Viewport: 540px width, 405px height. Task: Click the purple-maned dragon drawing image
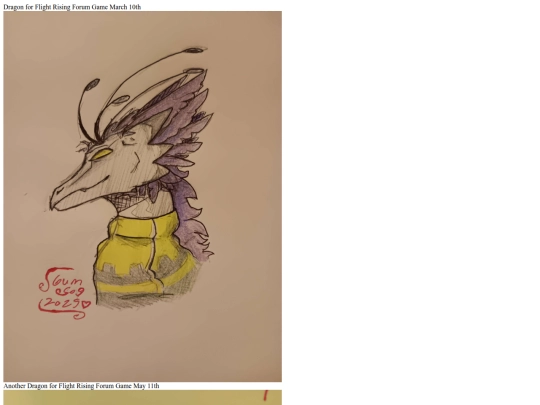point(143,196)
